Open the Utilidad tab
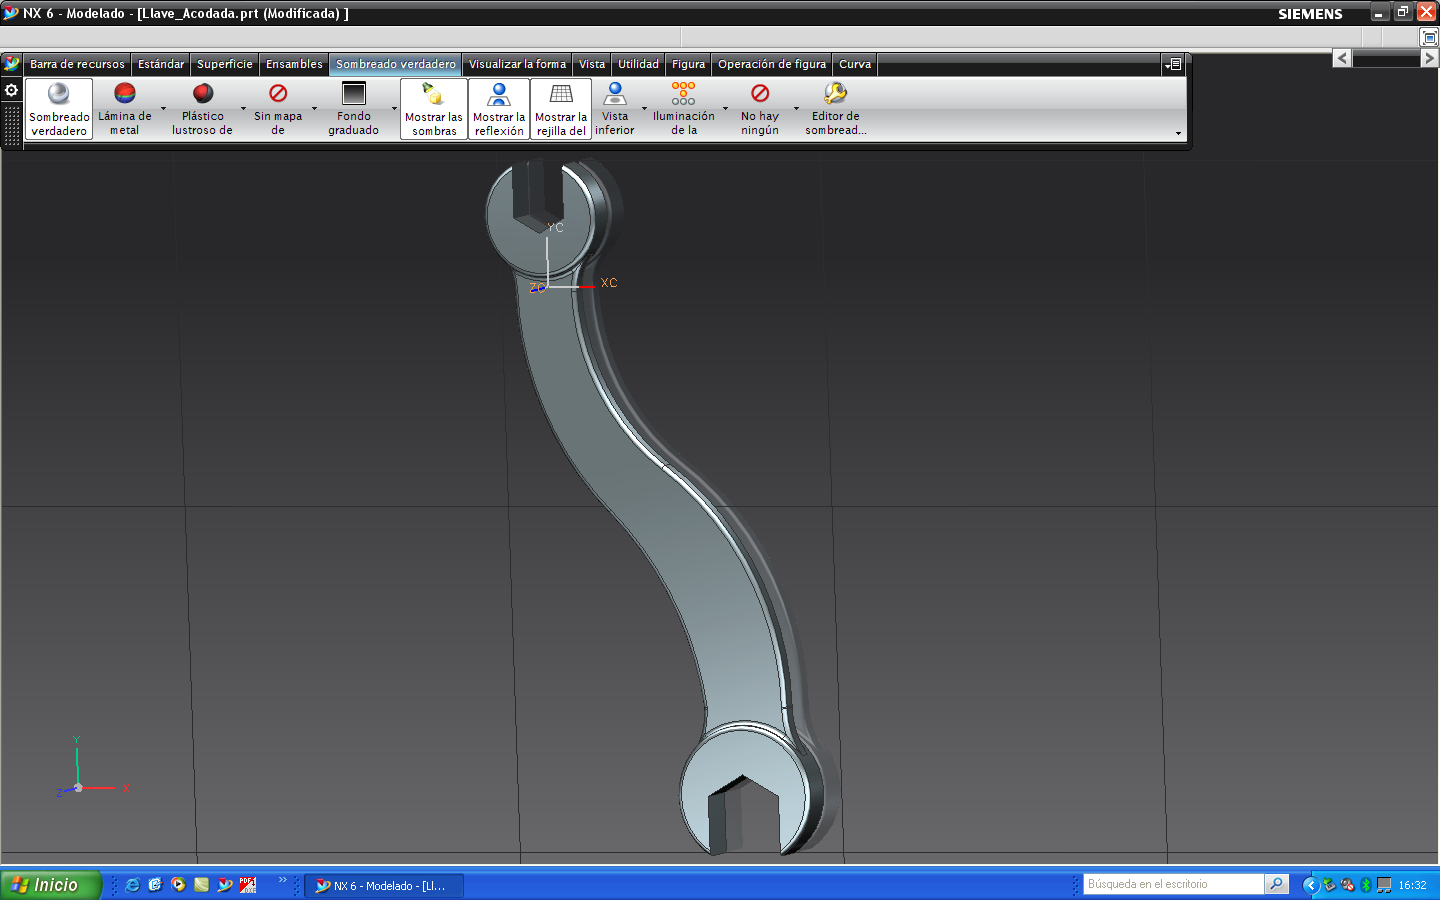The width and height of the screenshot is (1440, 900). click(638, 64)
